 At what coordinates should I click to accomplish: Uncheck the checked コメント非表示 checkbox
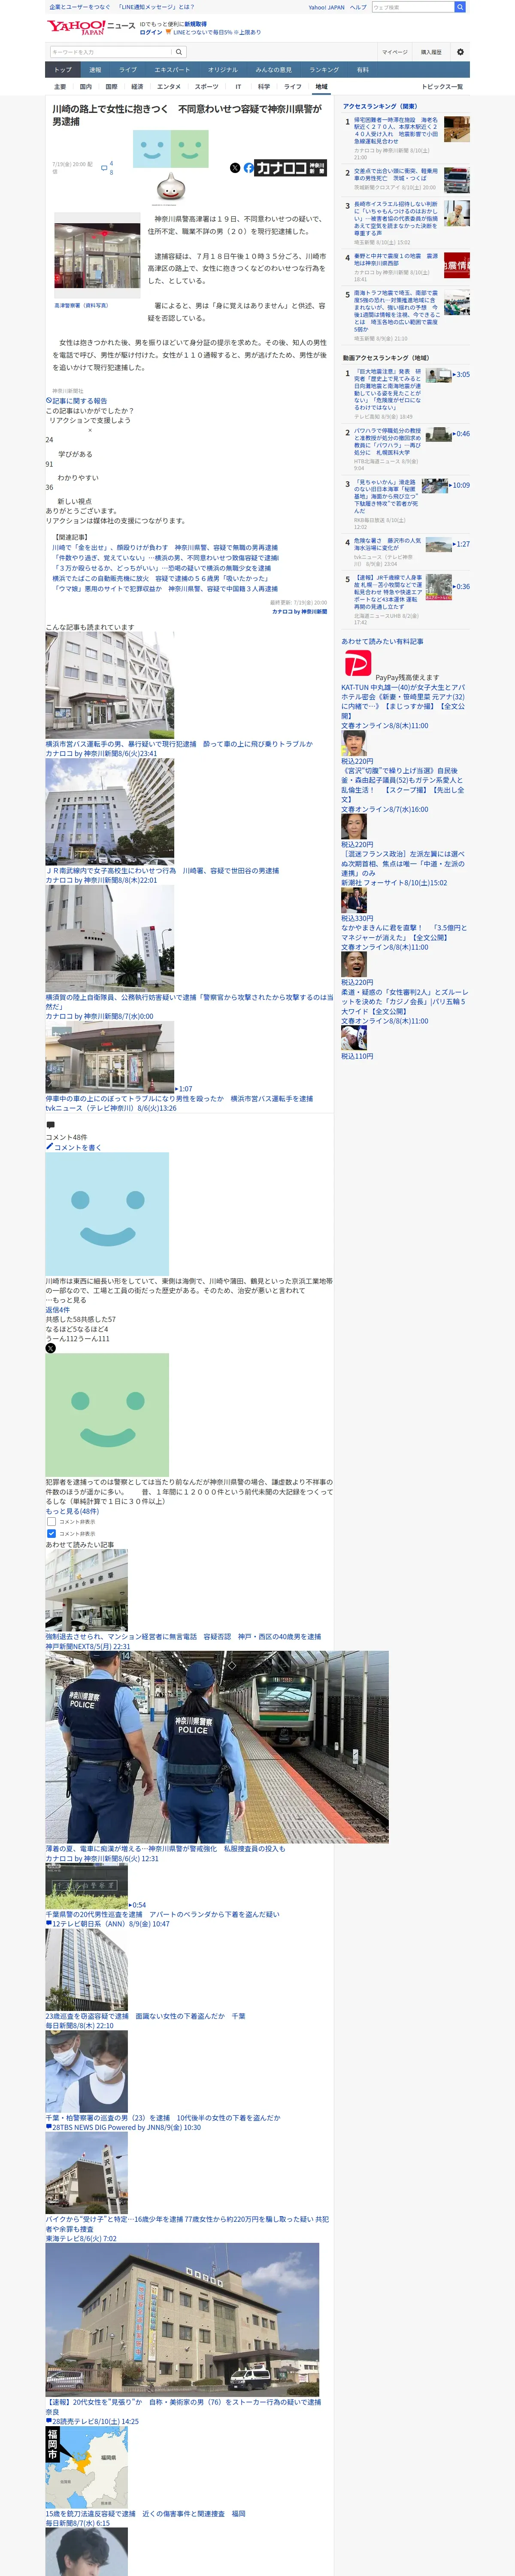(51, 1533)
